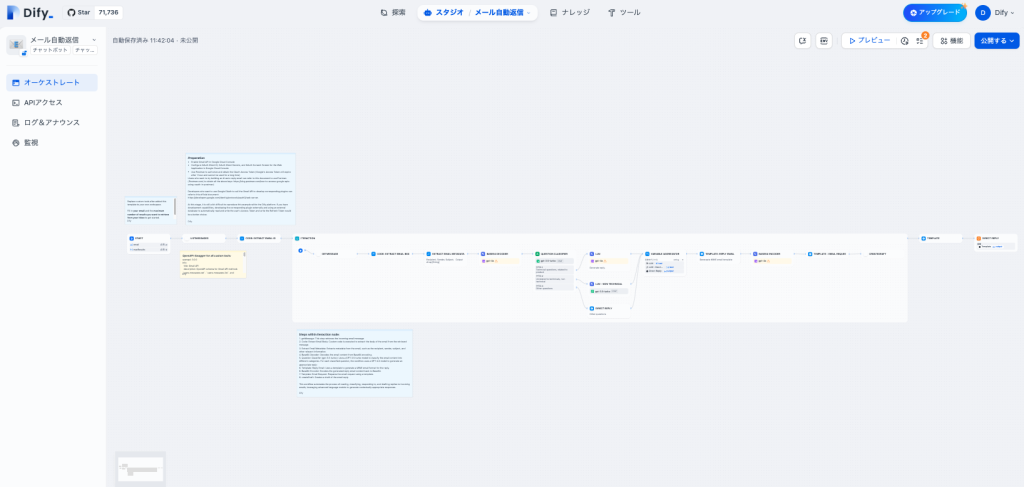Select the BASE64 ENCODER node icon
The width and height of the screenshot is (1024, 487).
pos(756,253)
